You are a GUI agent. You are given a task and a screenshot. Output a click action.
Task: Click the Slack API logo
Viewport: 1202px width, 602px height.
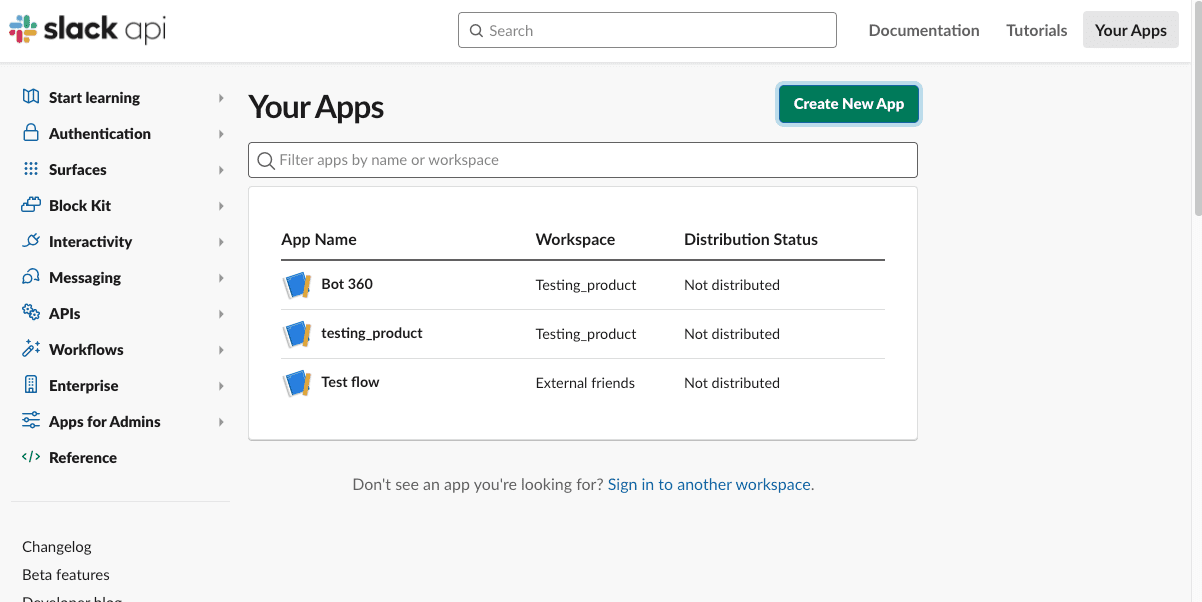pyautogui.click(x=87, y=30)
